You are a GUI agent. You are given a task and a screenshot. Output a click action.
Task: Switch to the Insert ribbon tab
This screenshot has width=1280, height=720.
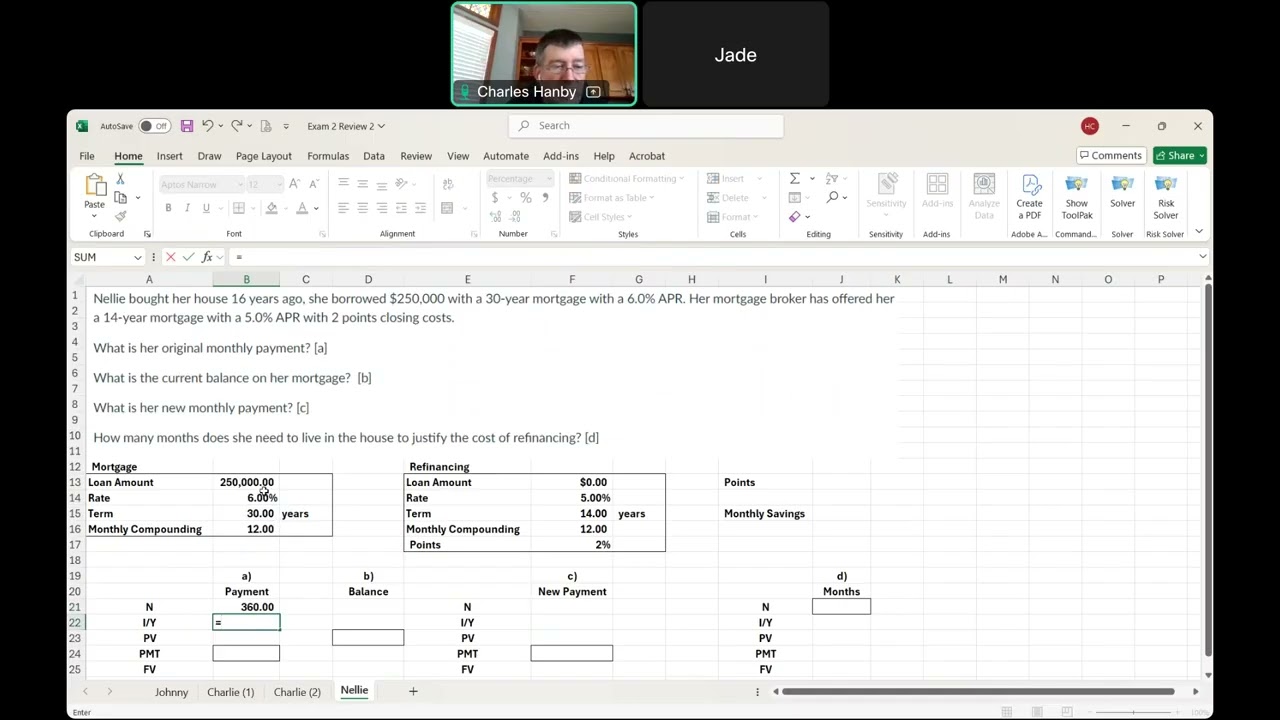tap(169, 156)
